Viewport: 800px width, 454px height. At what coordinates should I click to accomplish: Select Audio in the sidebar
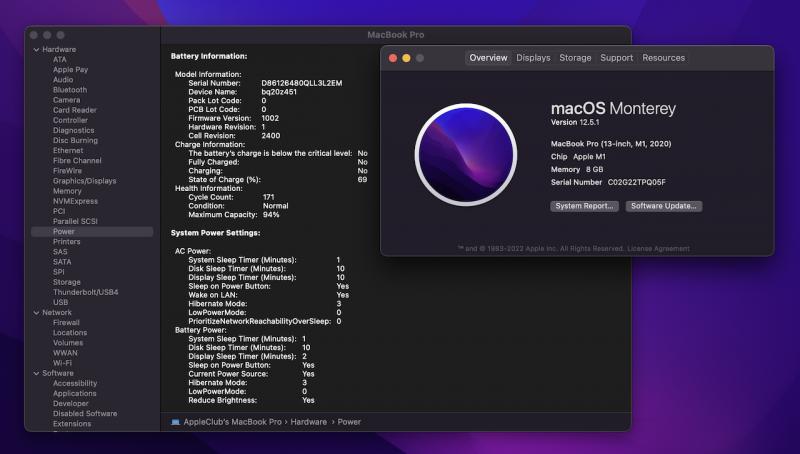point(63,80)
